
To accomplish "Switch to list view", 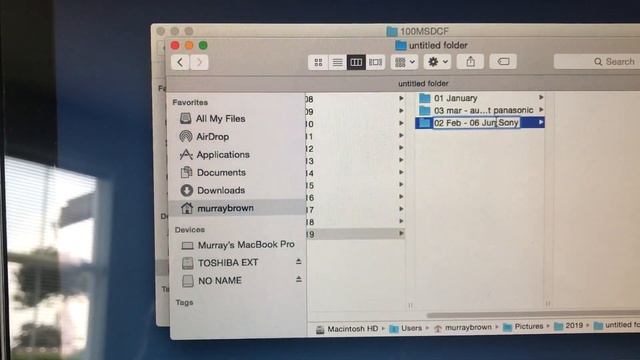I will [337, 62].
